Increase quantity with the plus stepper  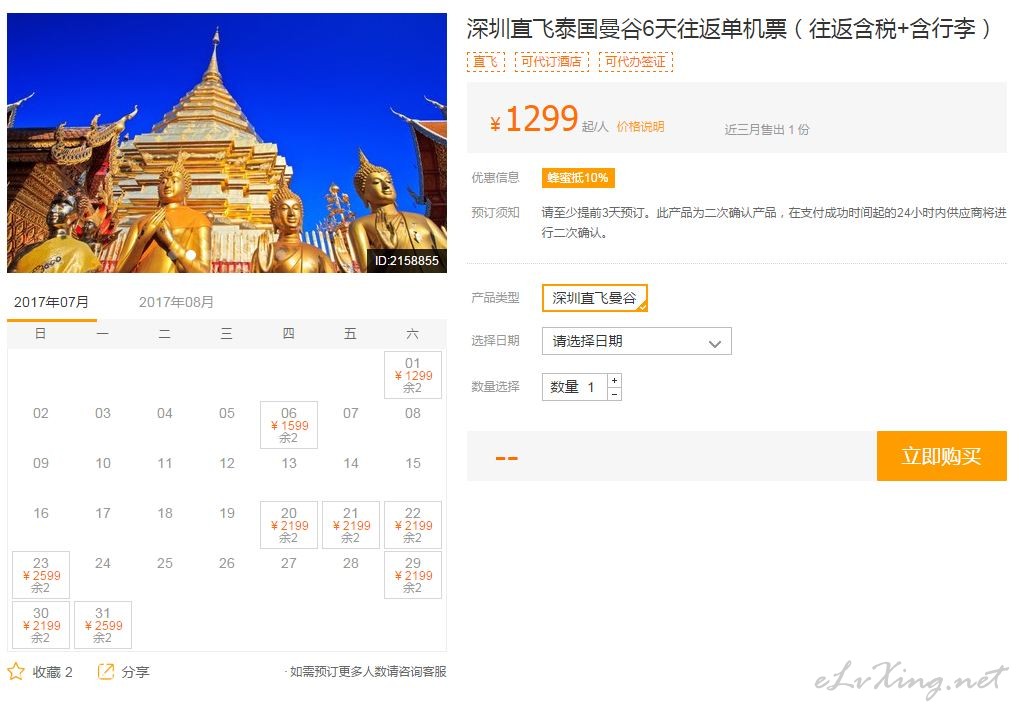[614, 380]
